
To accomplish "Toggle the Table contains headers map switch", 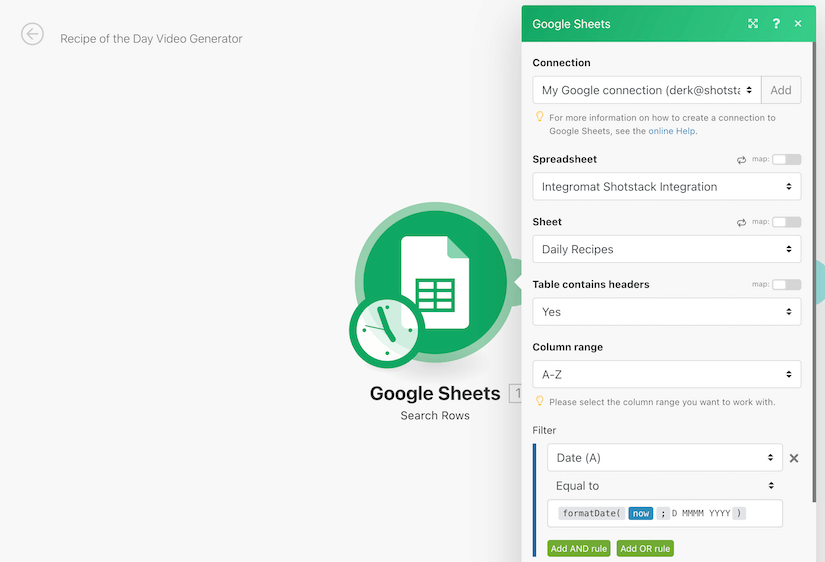I will (x=787, y=285).
